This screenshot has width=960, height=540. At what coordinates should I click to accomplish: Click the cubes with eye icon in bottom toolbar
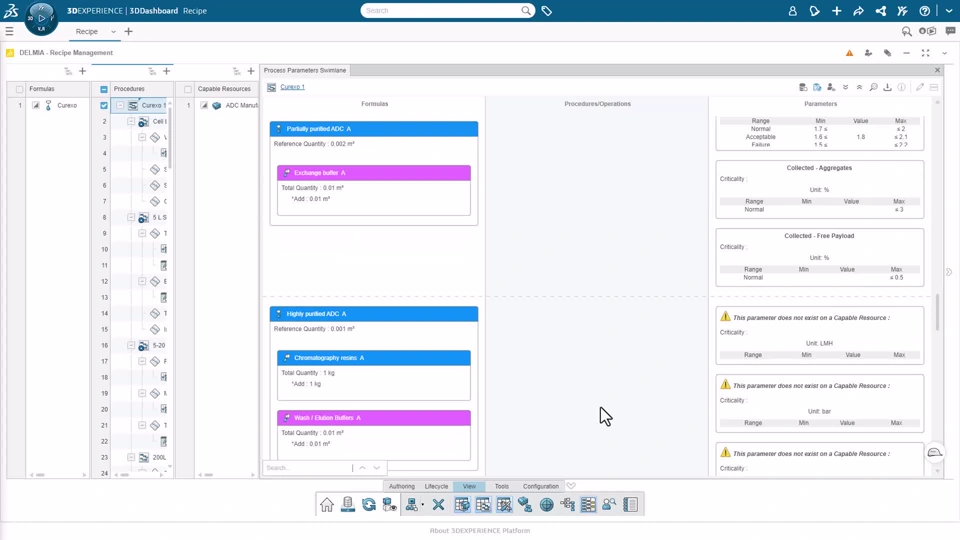pyautogui.click(x=389, y=504)
